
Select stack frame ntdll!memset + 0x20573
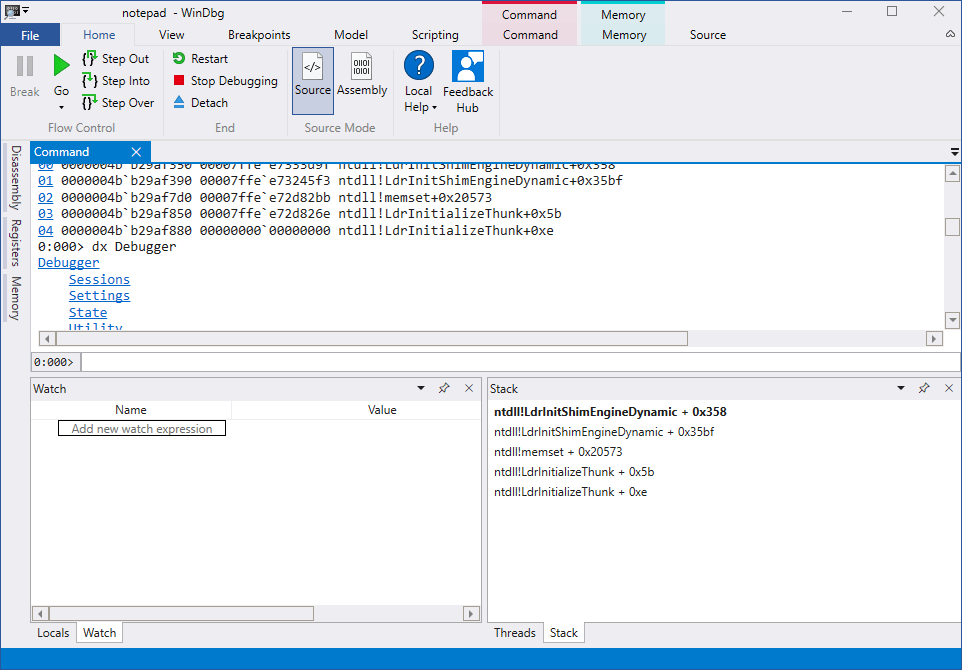558,452
